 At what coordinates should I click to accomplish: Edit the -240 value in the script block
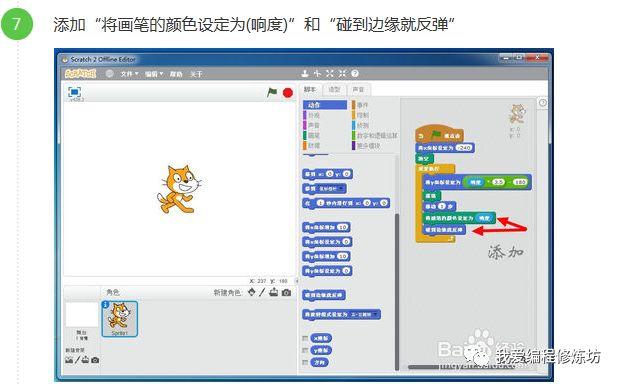[x=464, y=148]
